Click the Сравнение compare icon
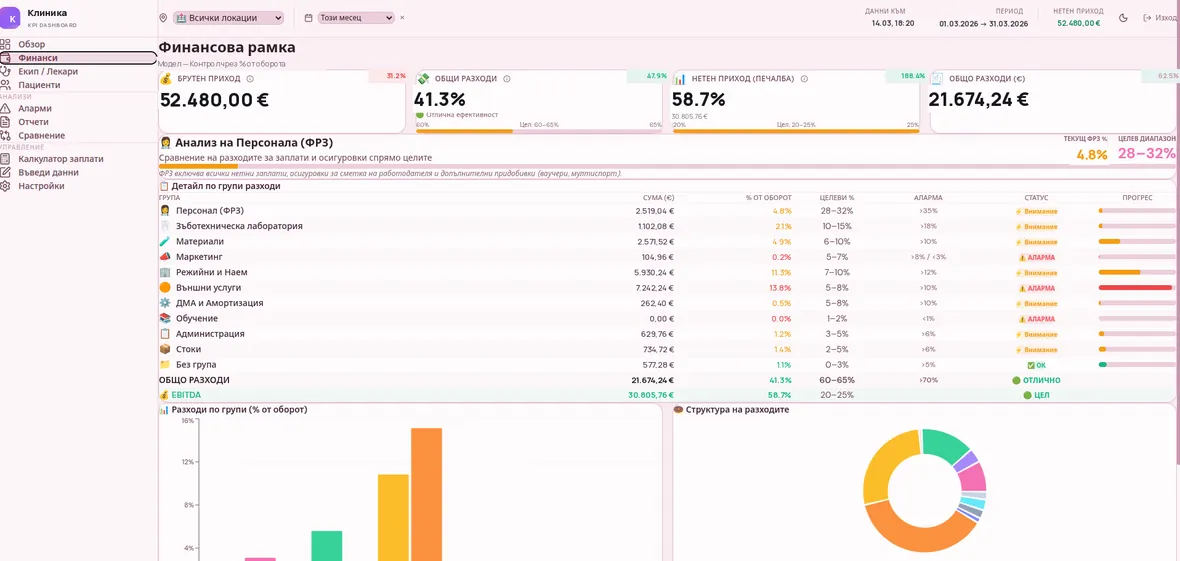 (x=5, y=136)
